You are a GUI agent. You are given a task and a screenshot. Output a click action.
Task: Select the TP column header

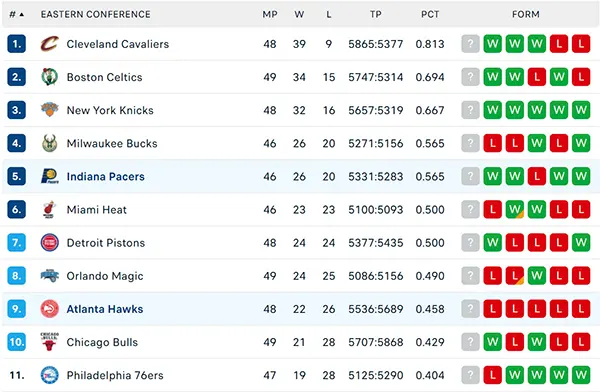click(375, 15)
